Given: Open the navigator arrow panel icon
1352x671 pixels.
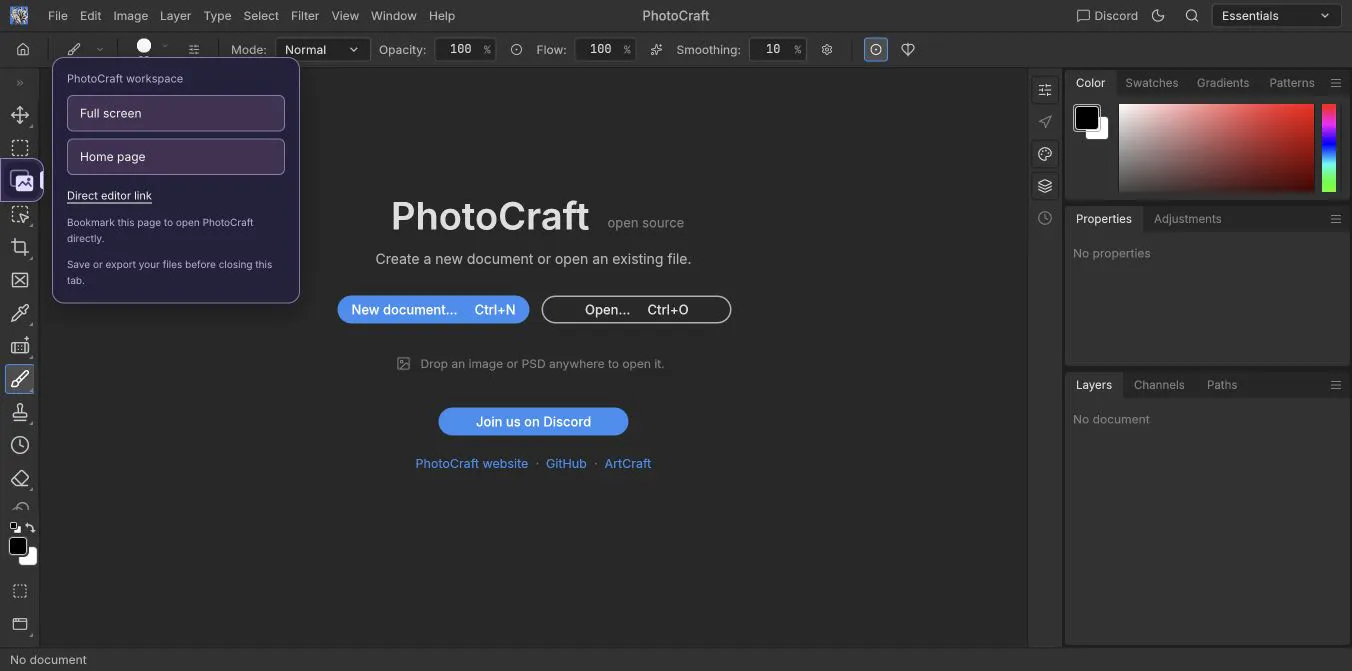Looking at the screenshot, I should tap(1045, 122).
